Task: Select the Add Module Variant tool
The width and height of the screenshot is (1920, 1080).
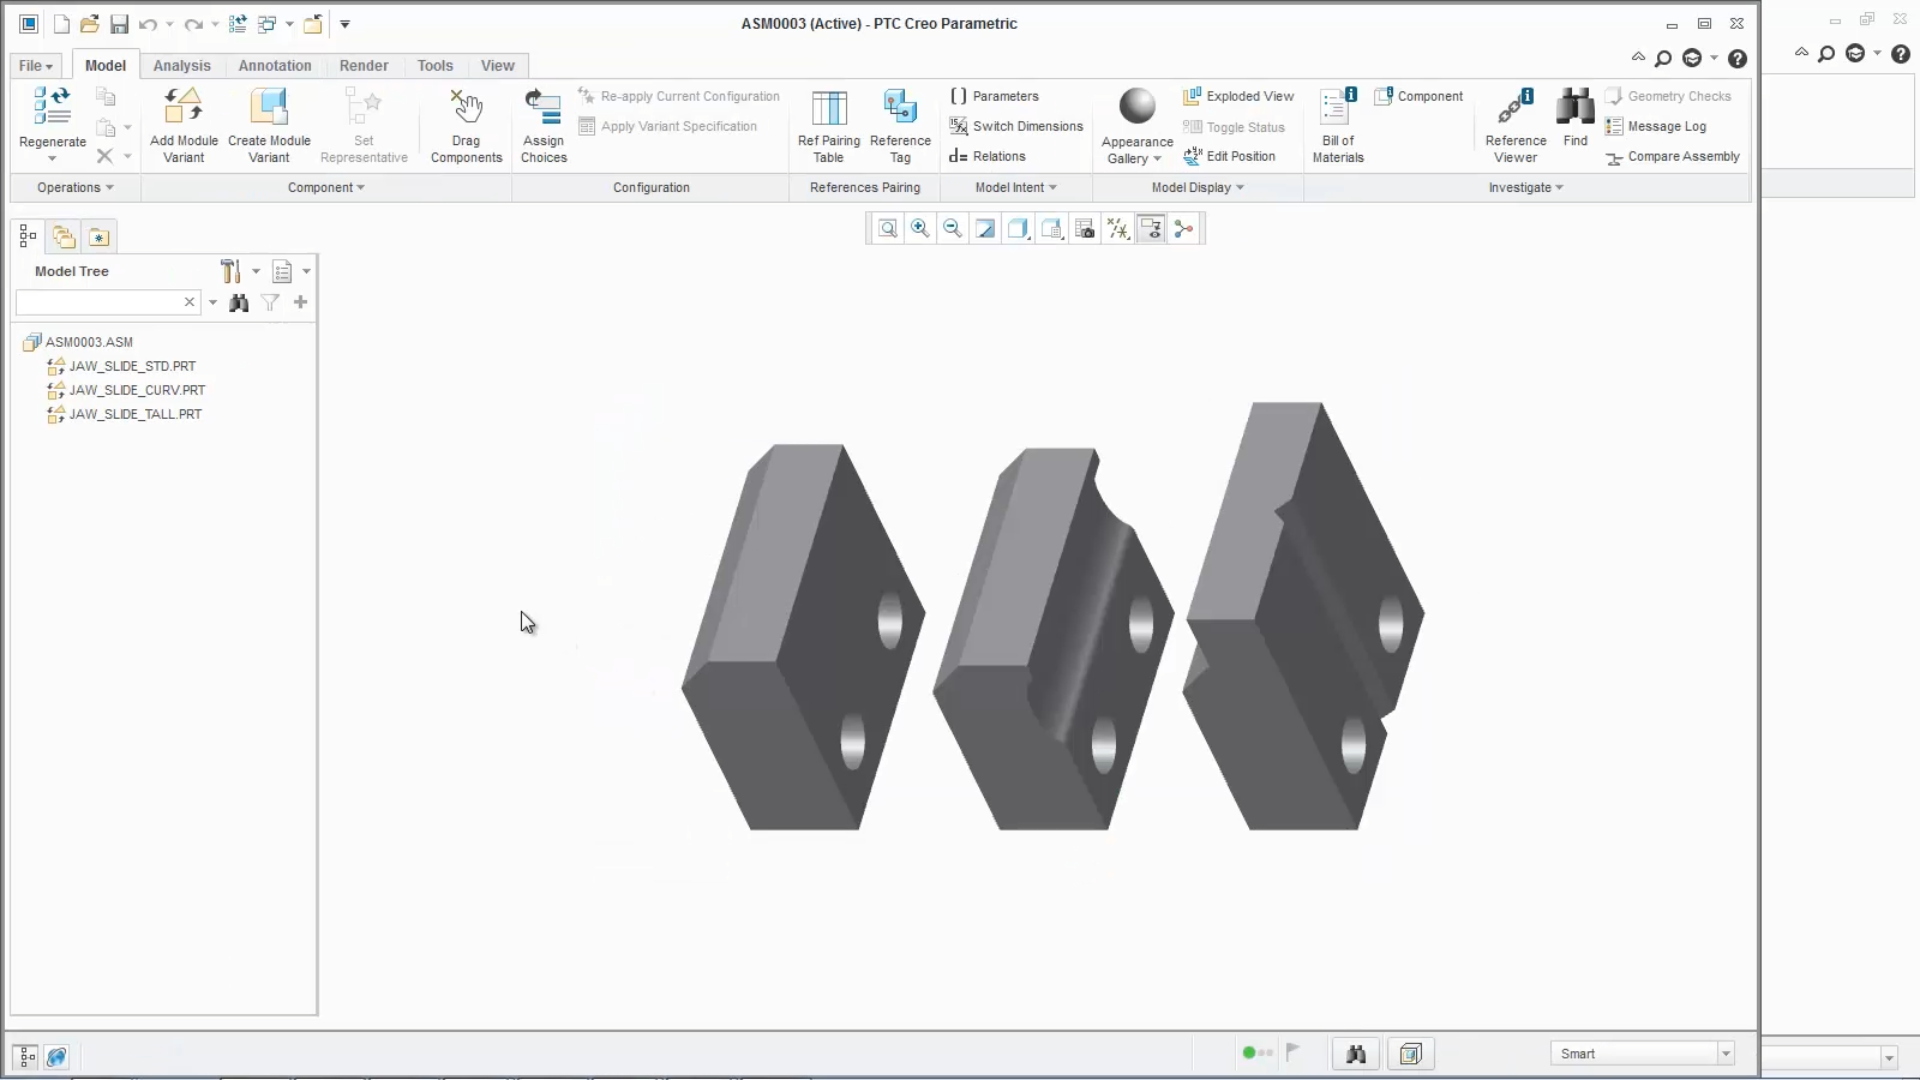Action: coord(184,125)
